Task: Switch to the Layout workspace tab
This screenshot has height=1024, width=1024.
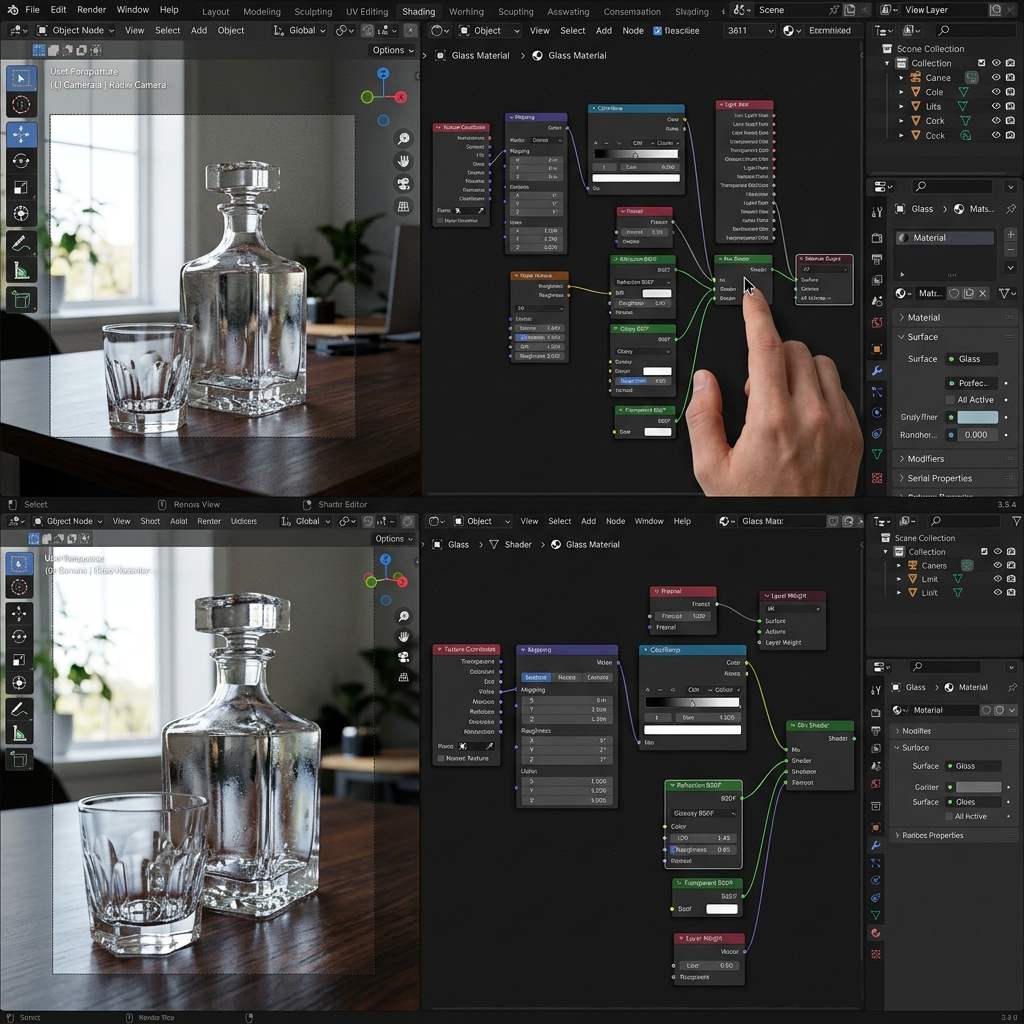Action: 216,12
